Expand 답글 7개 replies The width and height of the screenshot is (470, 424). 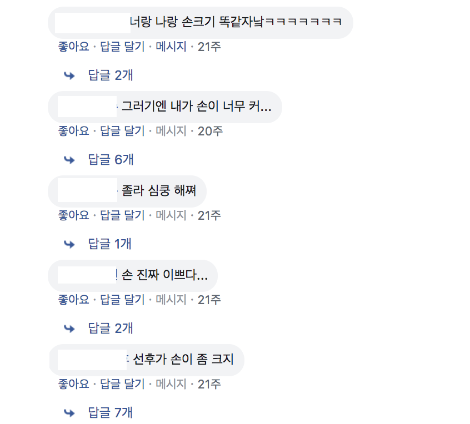[x=110, y=413]
